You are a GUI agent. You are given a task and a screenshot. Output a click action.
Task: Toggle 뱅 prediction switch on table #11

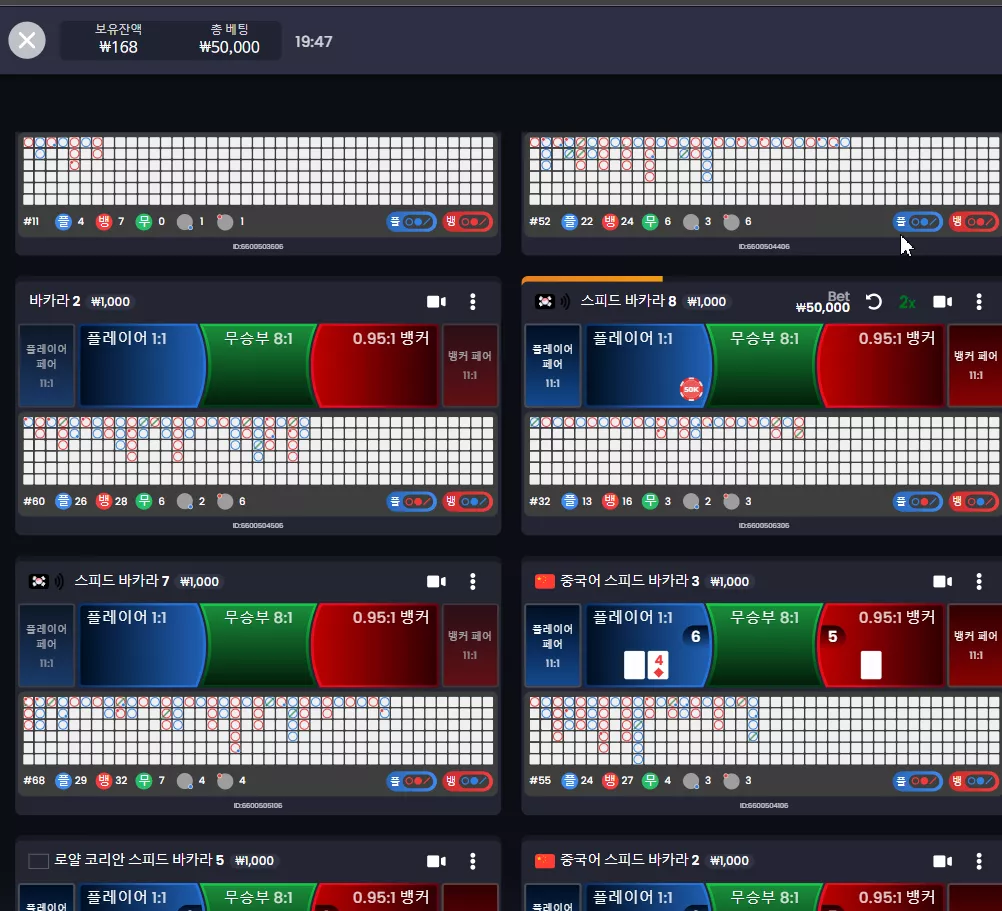click(x=468, y=222)
